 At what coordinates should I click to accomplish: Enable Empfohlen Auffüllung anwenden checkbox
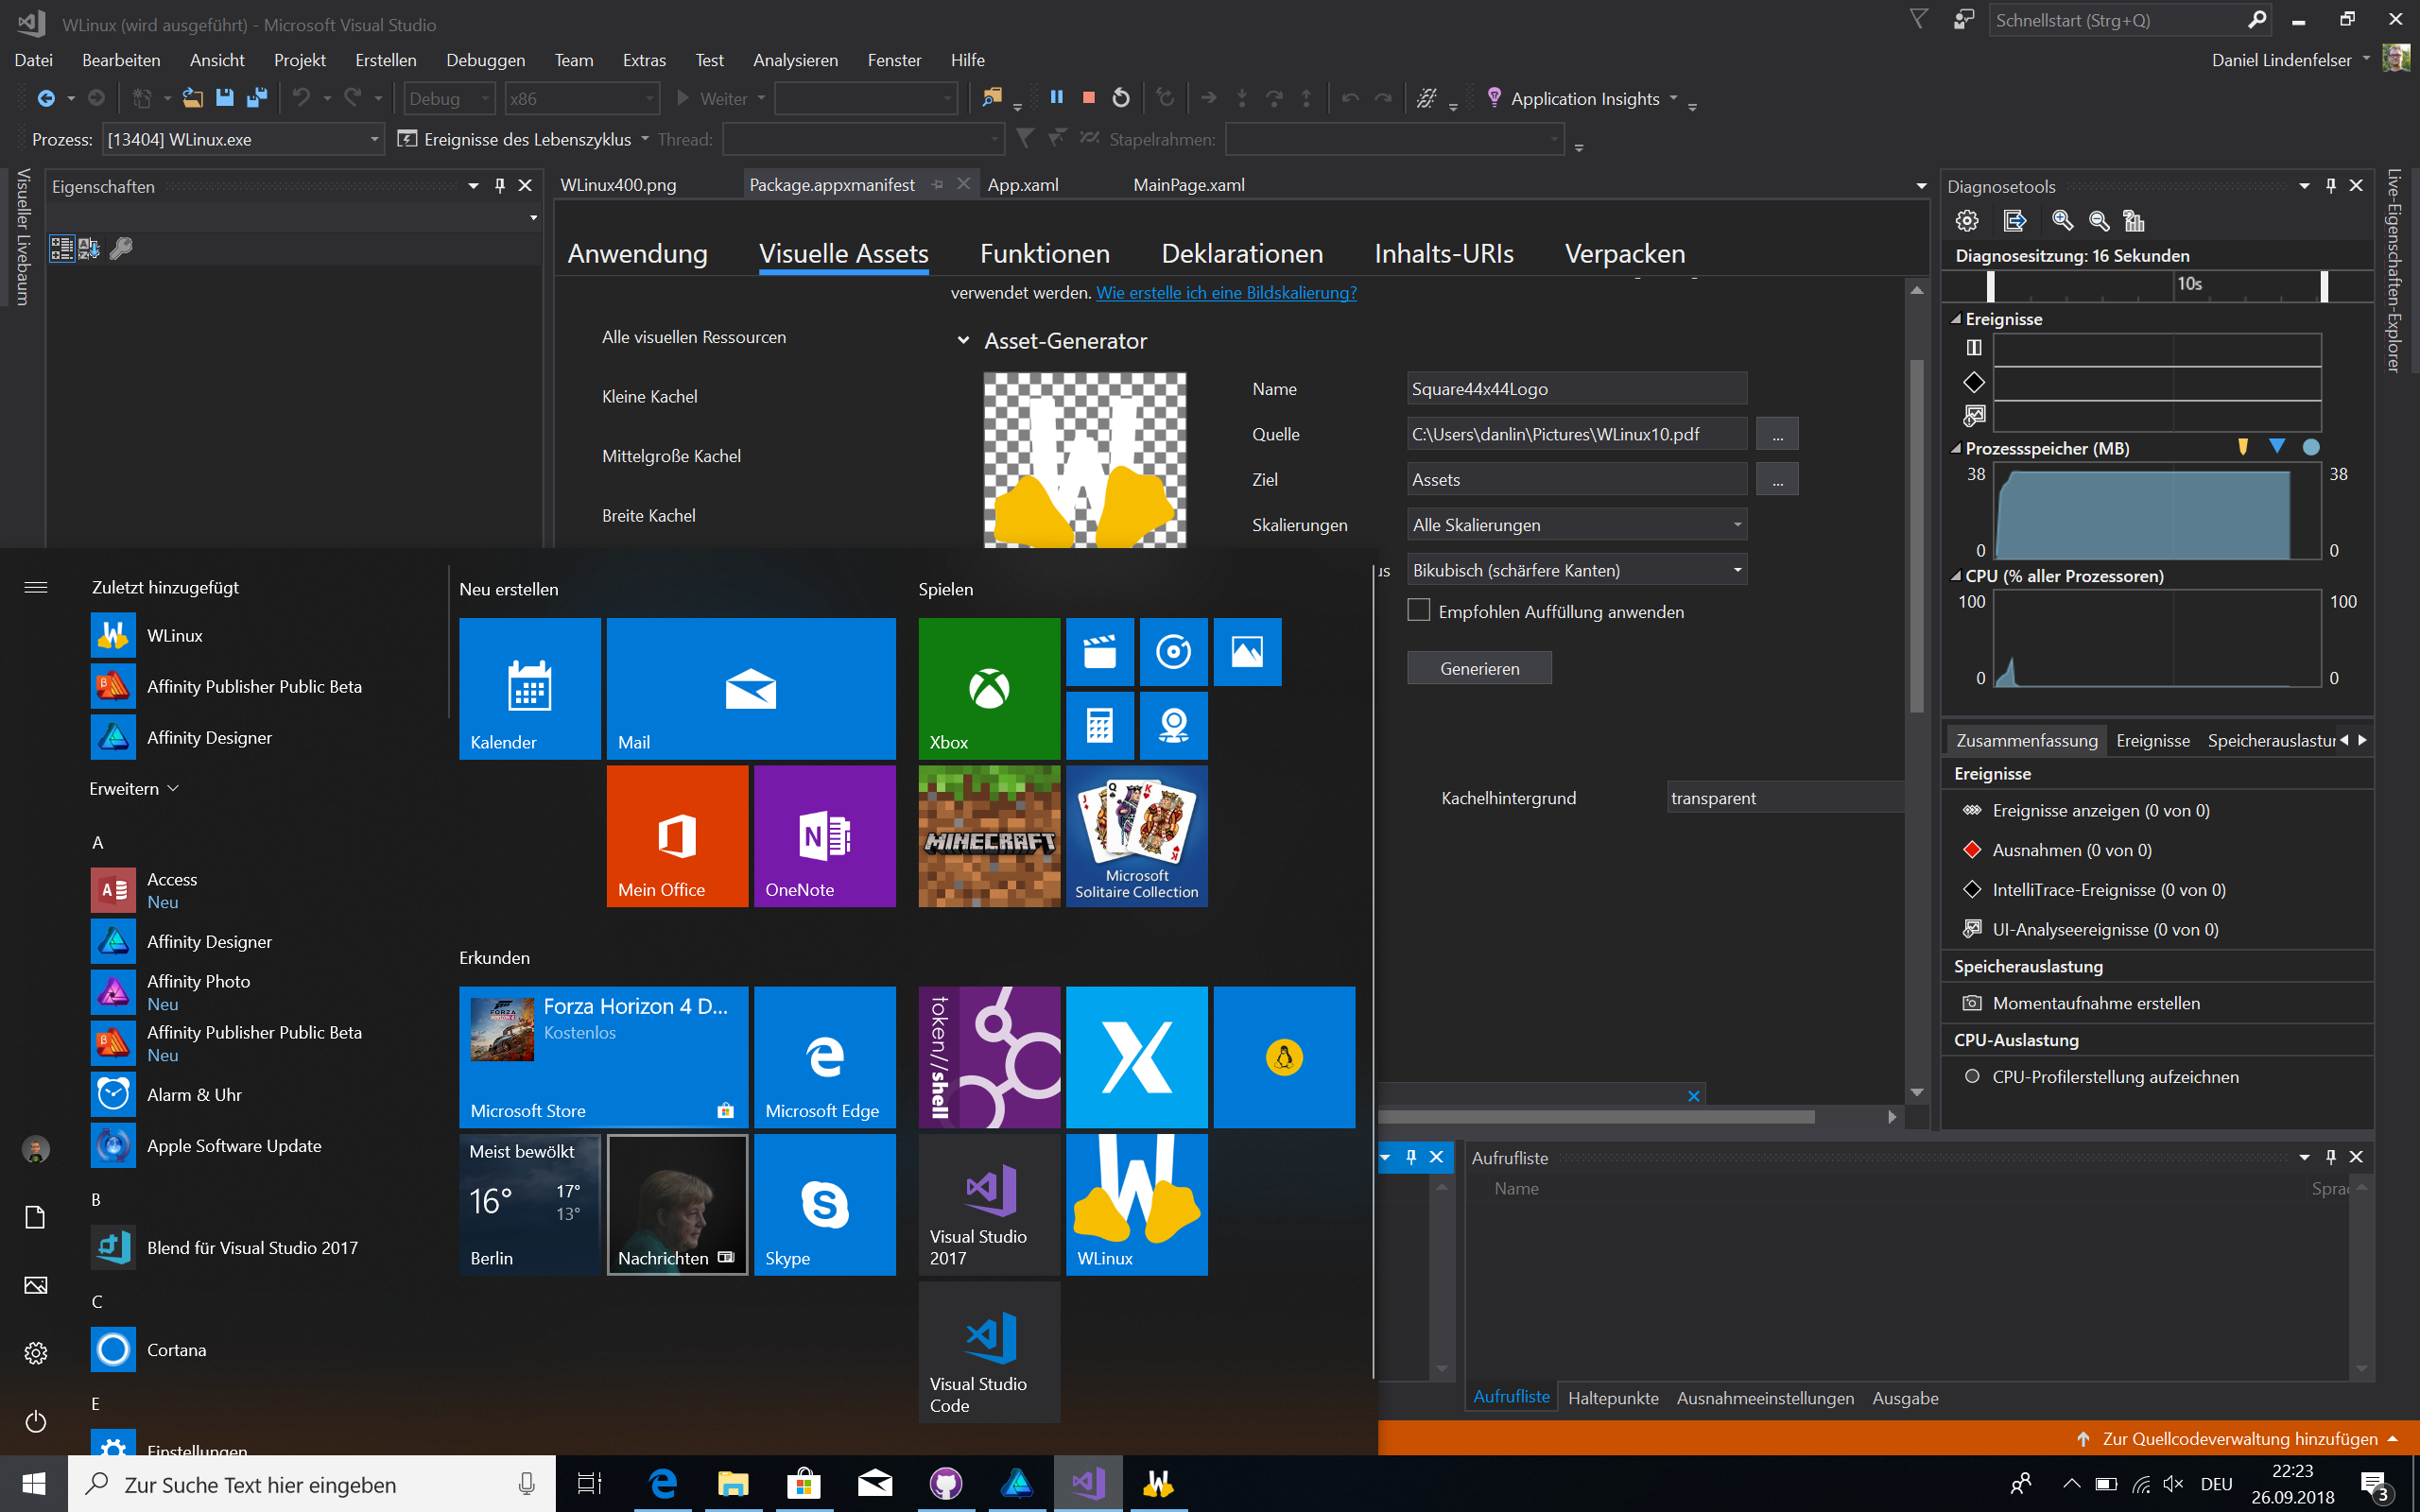click(1418, 611)
